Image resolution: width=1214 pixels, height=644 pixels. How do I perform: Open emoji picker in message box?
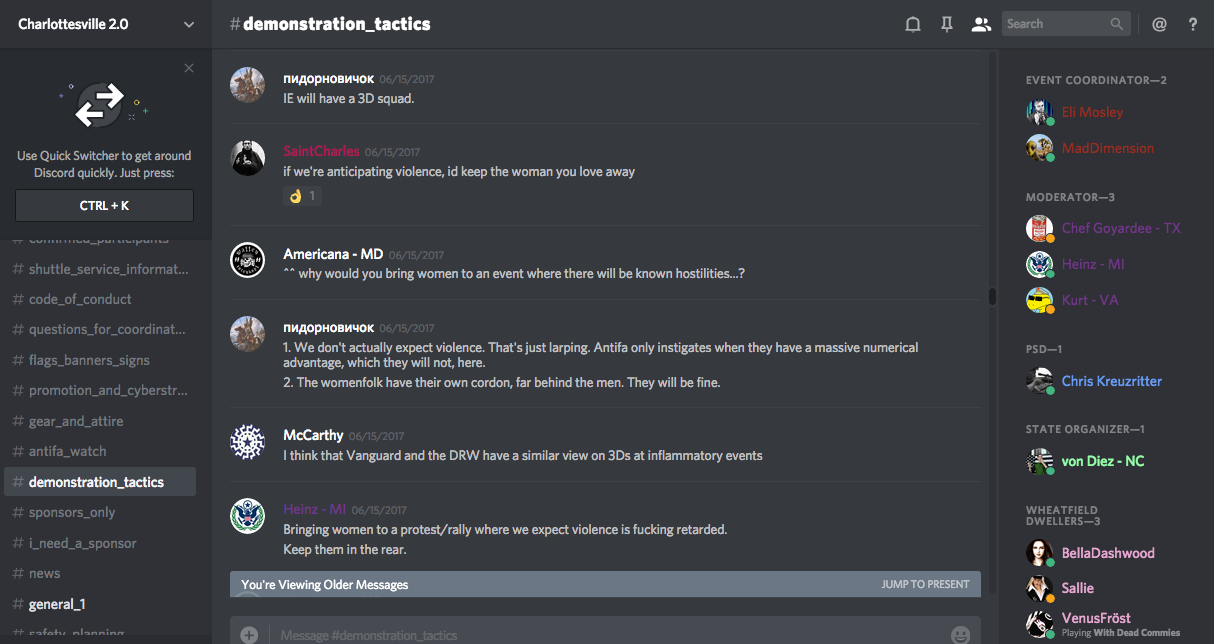click(960, 634)
